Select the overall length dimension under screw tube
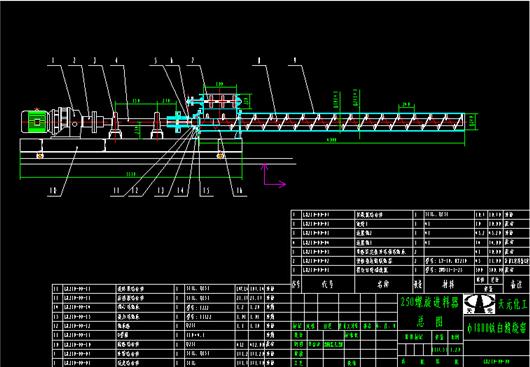Viewport: 530px width, 367px height. [x=332, y=141]
